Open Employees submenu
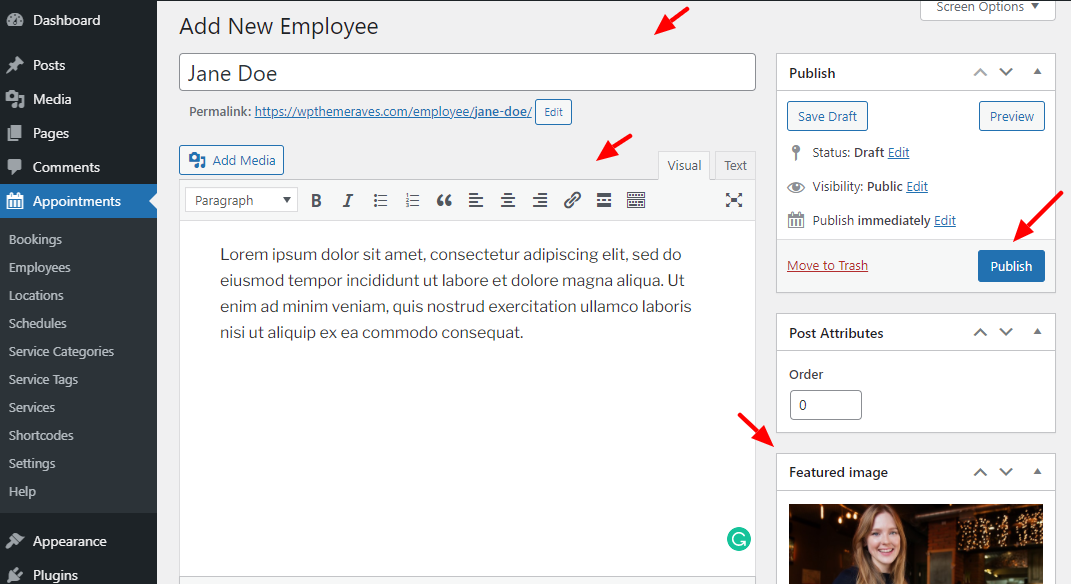The height and width of the screenshot is (584, 1071). coord(40,268)
